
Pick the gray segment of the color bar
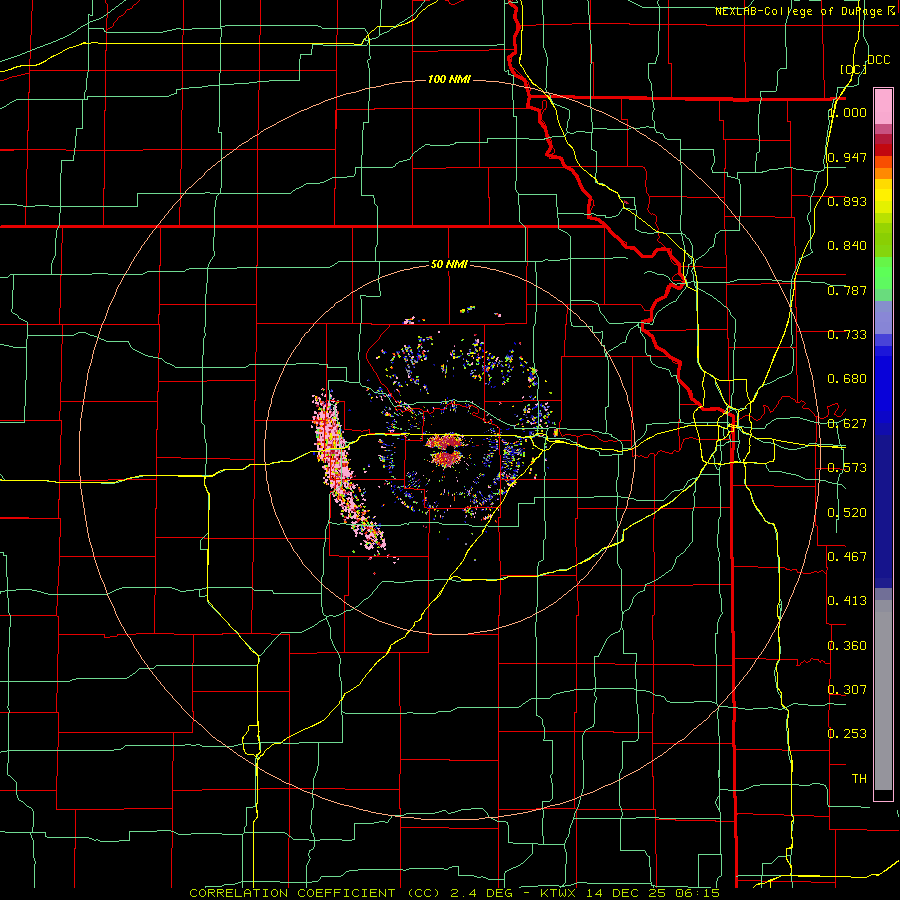coord(883,695)
